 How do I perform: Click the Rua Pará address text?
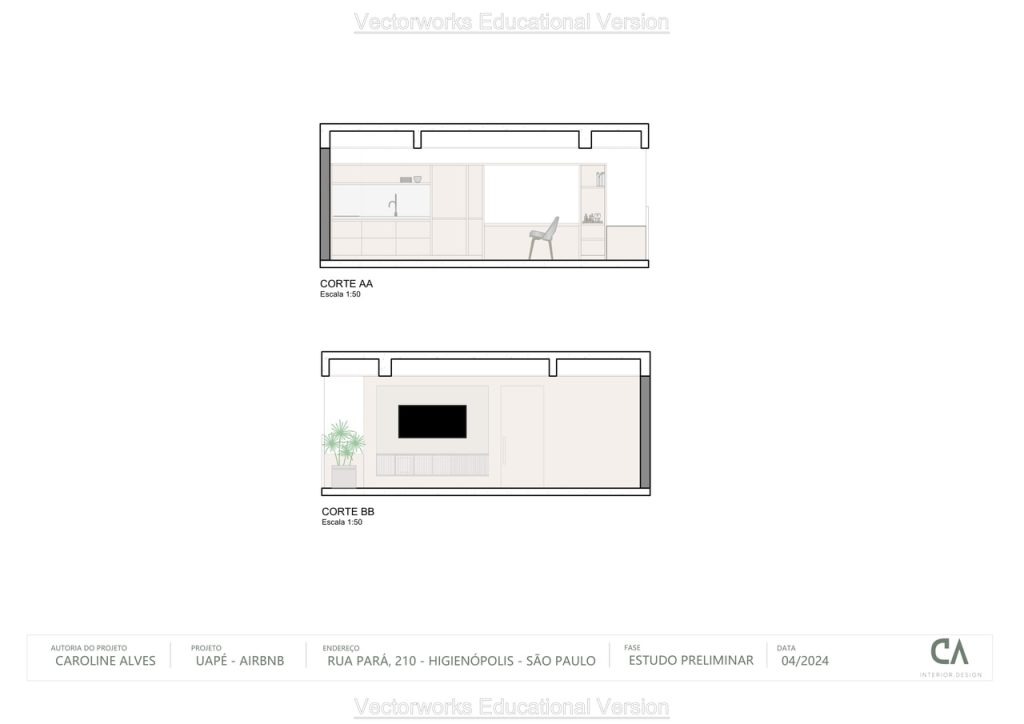coord(461,661)
